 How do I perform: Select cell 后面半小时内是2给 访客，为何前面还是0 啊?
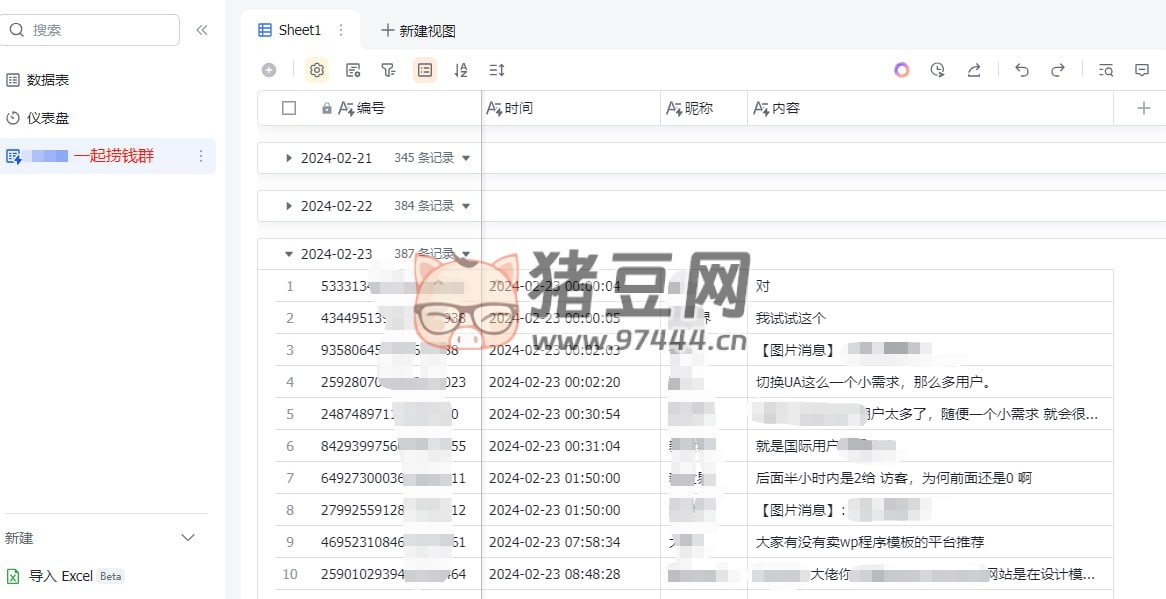(x=930, y=478)
